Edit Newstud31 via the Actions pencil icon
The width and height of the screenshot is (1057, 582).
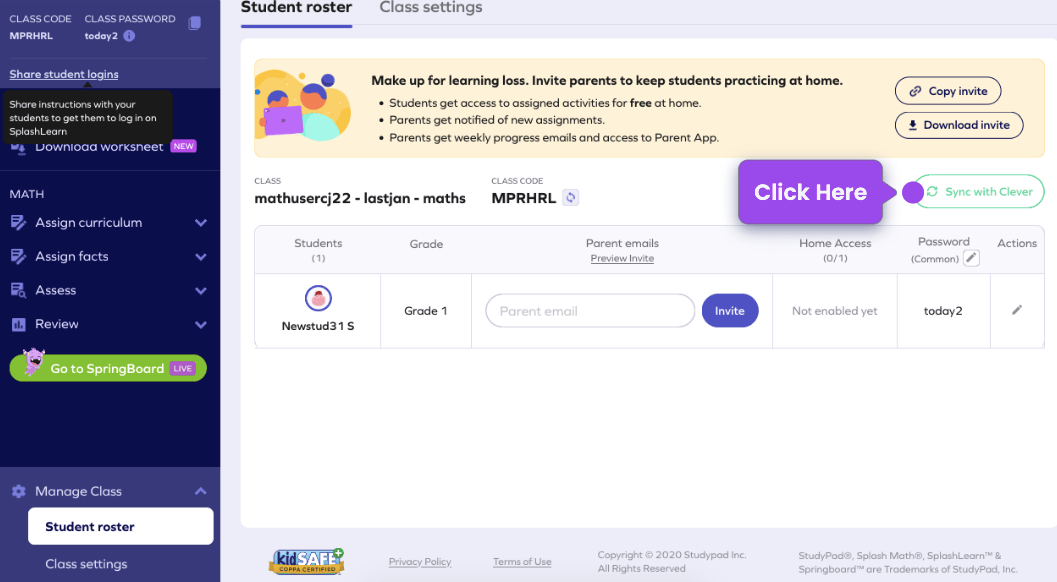[1017, 310]
